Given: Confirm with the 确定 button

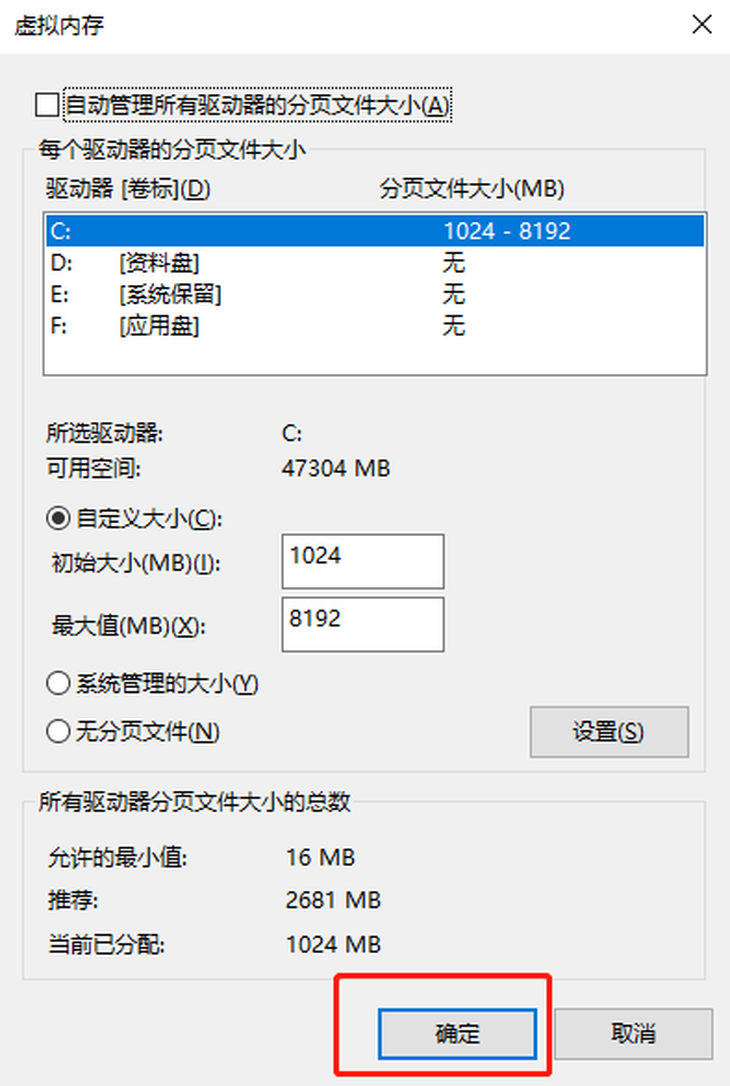Looking at the screenshot, I should 457,1033.
